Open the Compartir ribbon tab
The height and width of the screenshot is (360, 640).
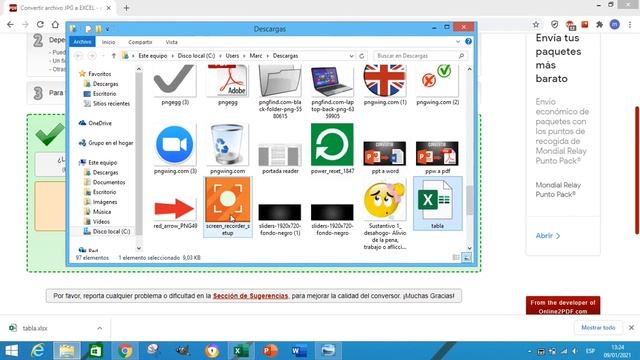pos(140,42)
